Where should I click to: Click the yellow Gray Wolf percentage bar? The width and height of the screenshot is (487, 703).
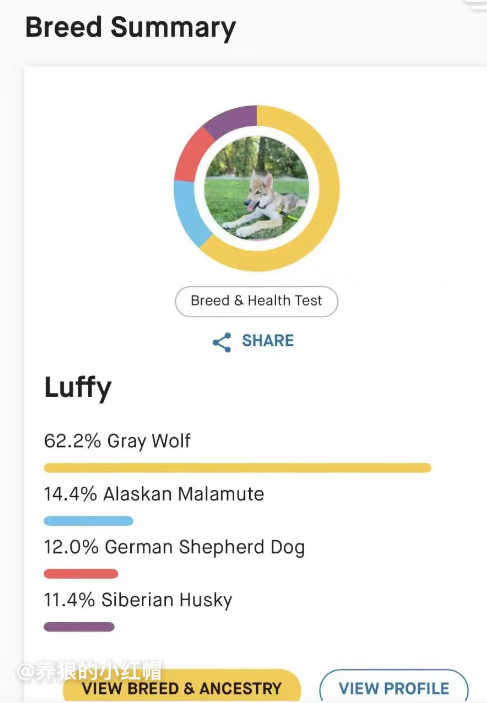tap(237, 468)
